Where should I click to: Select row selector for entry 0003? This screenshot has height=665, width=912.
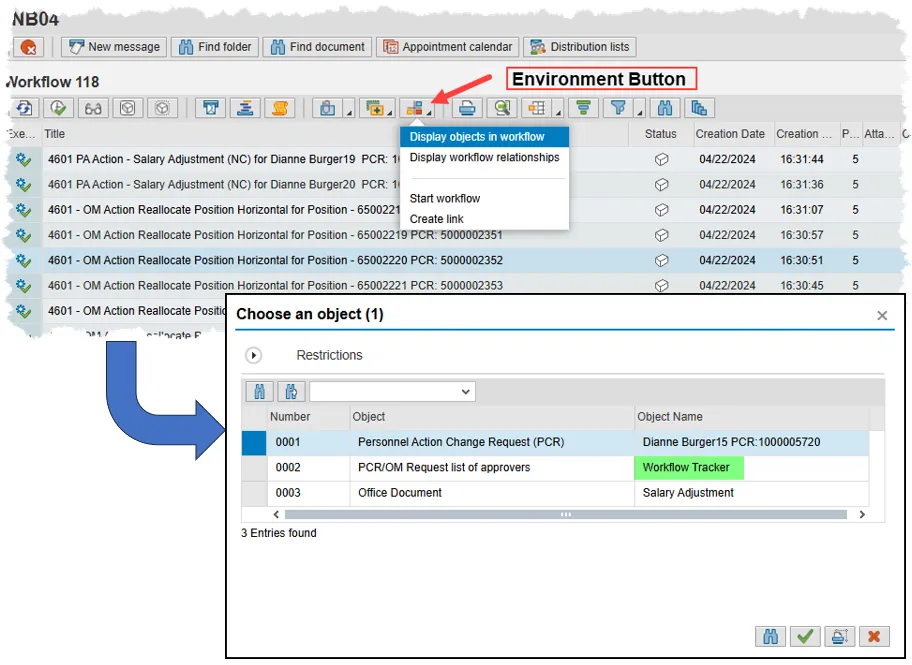point(255,493)
